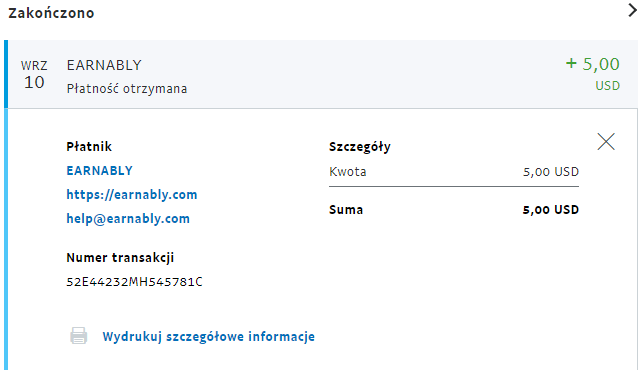
Task: Open the Wydrukuj szczegółowe informacje link
Action: point(208,336)
